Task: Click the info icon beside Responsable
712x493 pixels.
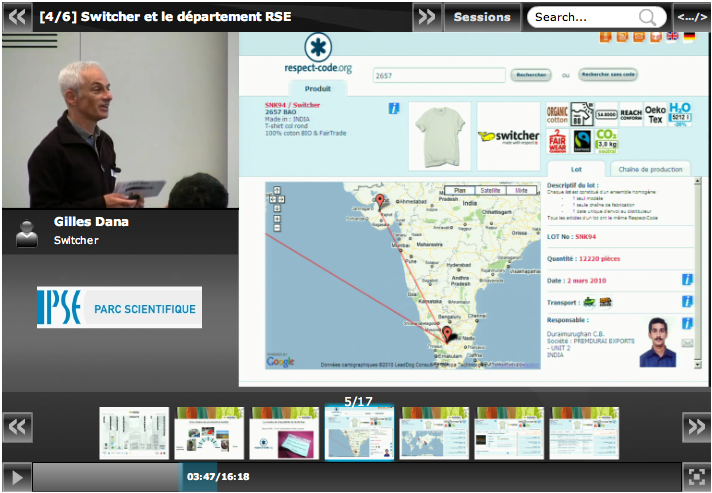Action: pyautogui.click(x=687, y=323)
